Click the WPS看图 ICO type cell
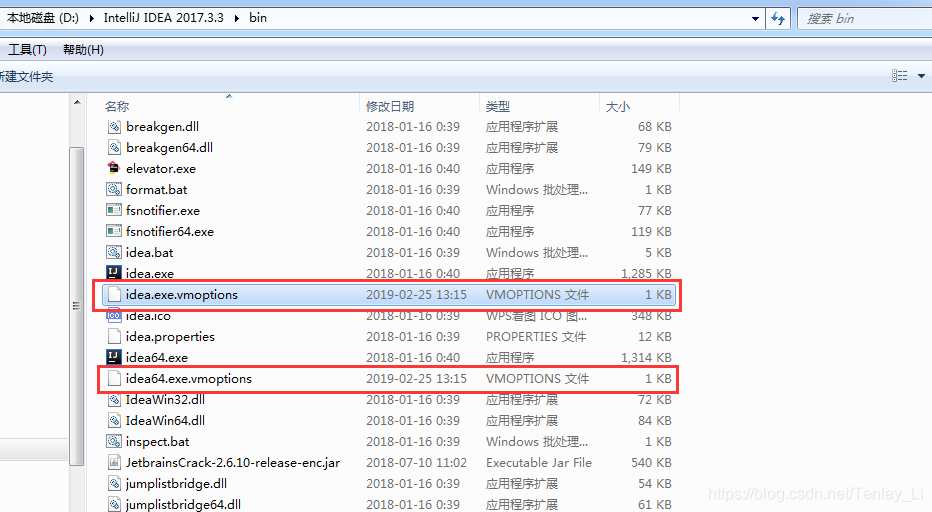The width and height of the screenshot is (932, 512). tap(537, 316)
